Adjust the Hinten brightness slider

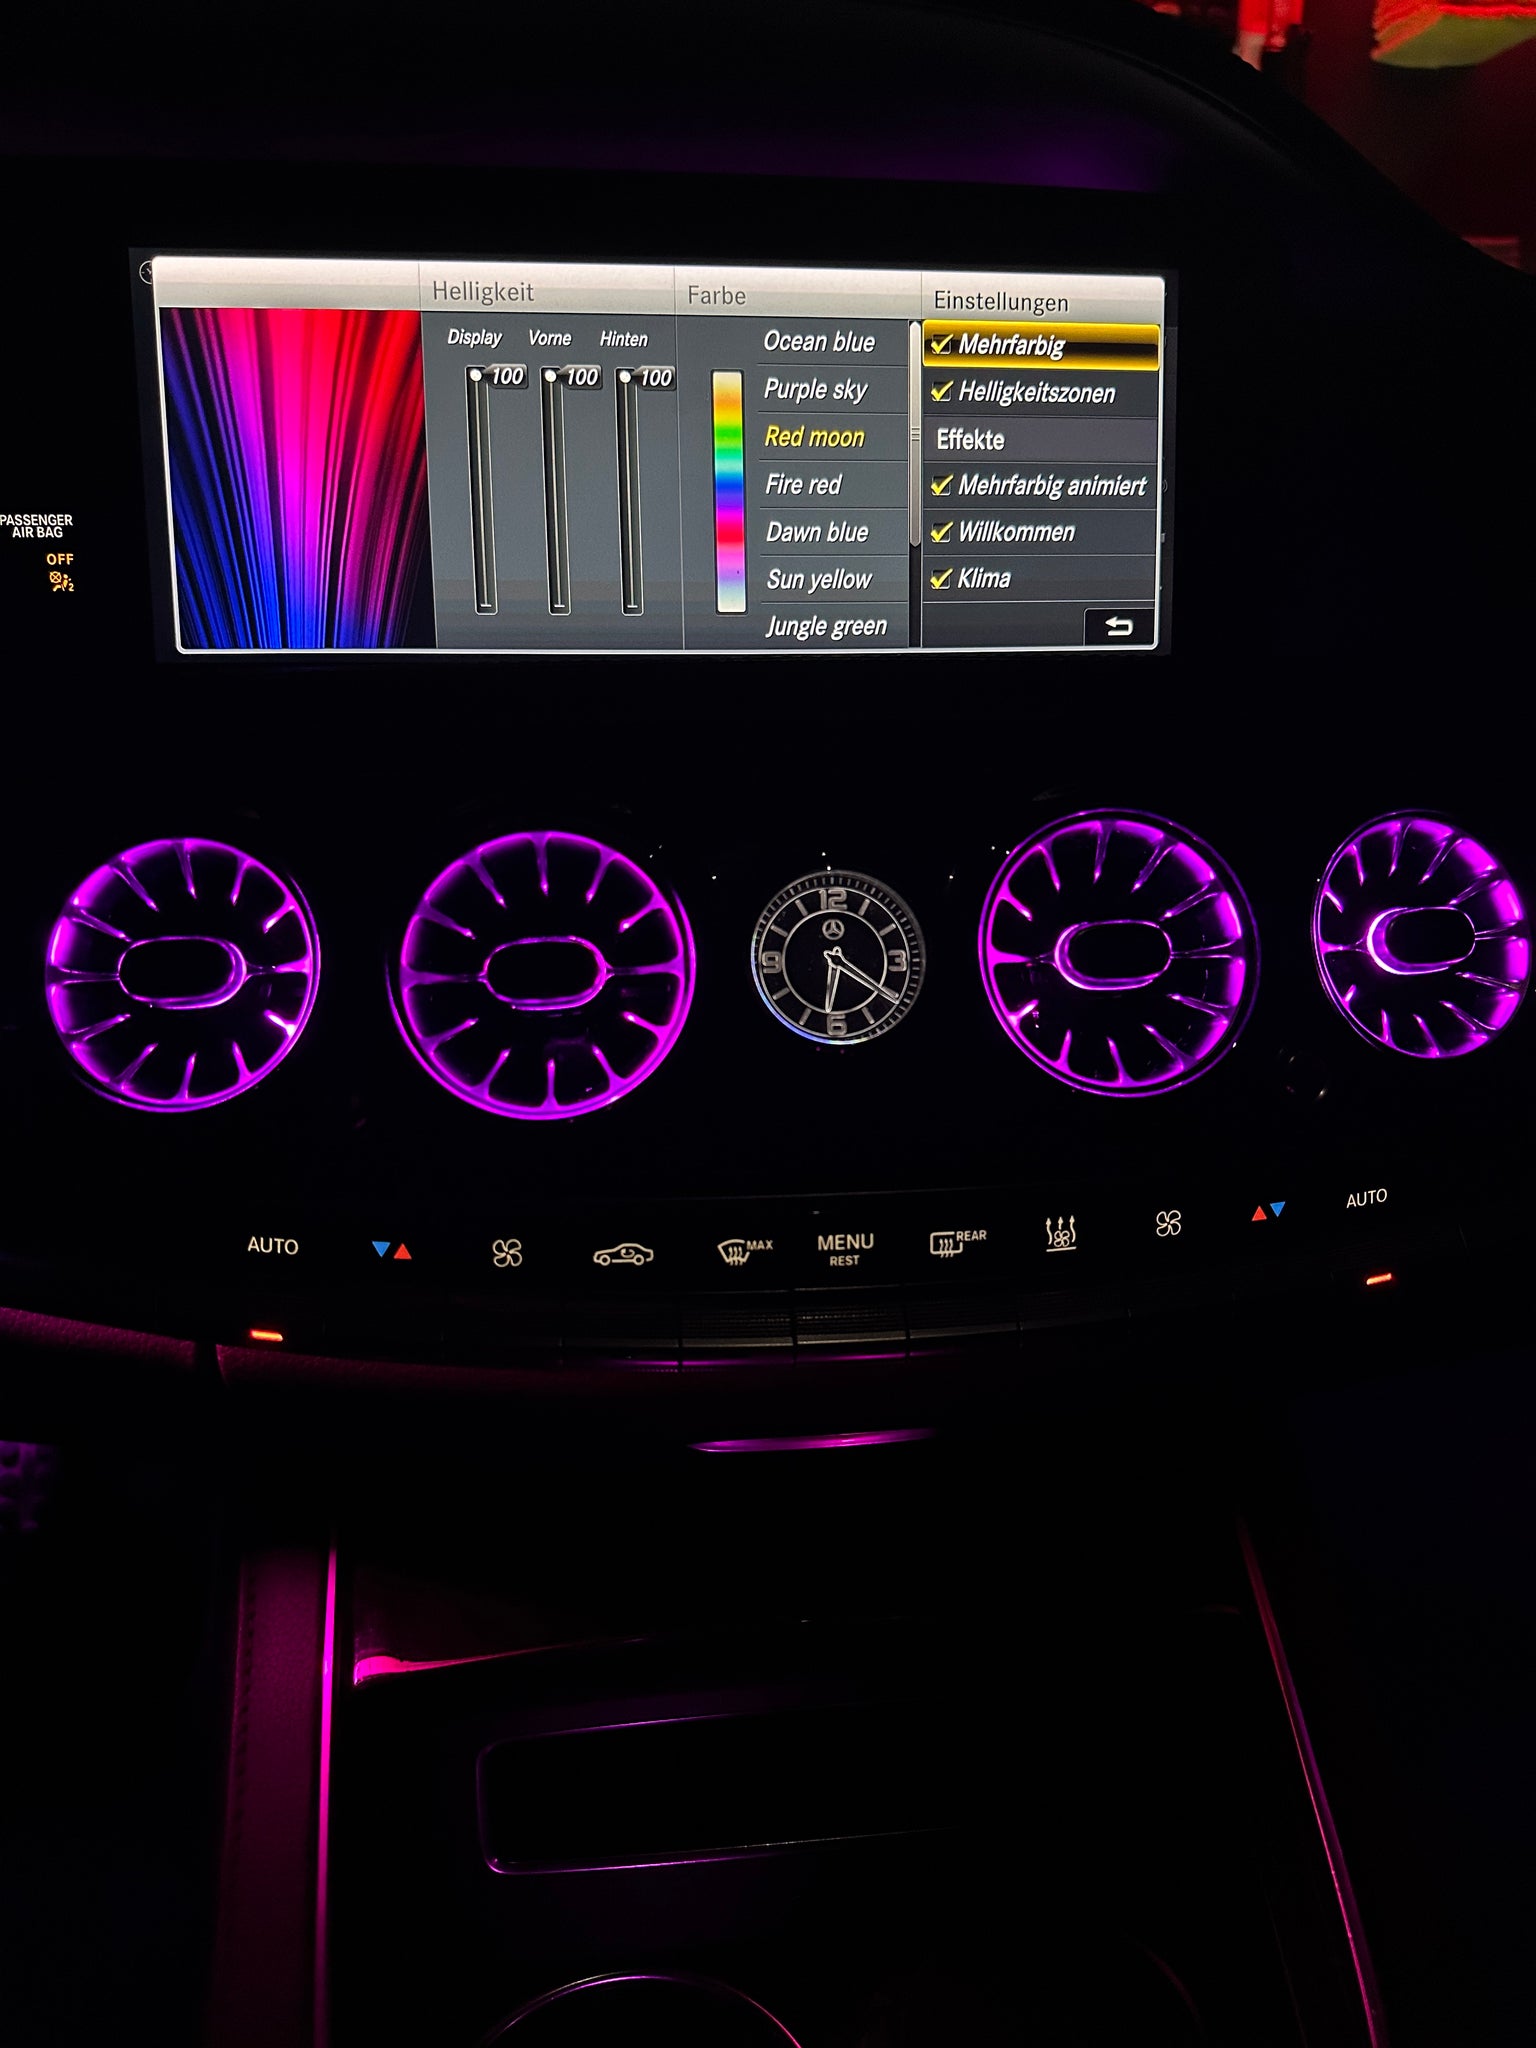click(x=631, y=490)
